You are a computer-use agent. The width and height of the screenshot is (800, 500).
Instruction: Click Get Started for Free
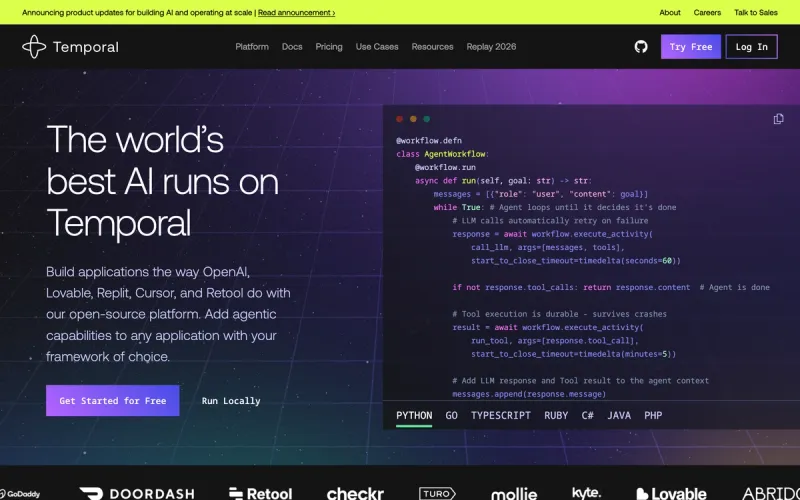pyautogui.click(x=113, y=401)
